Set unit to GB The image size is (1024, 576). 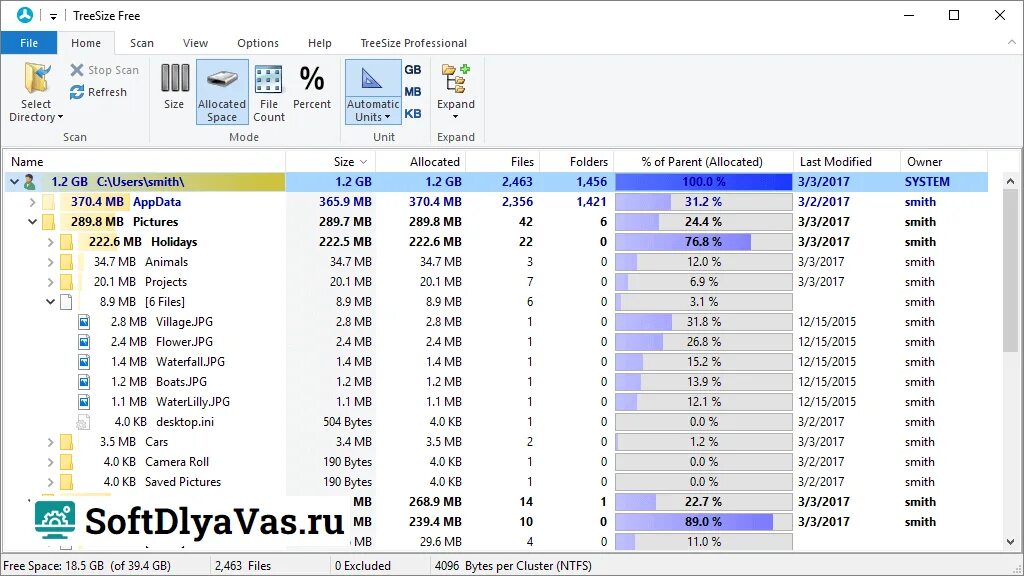coord(413,70)
